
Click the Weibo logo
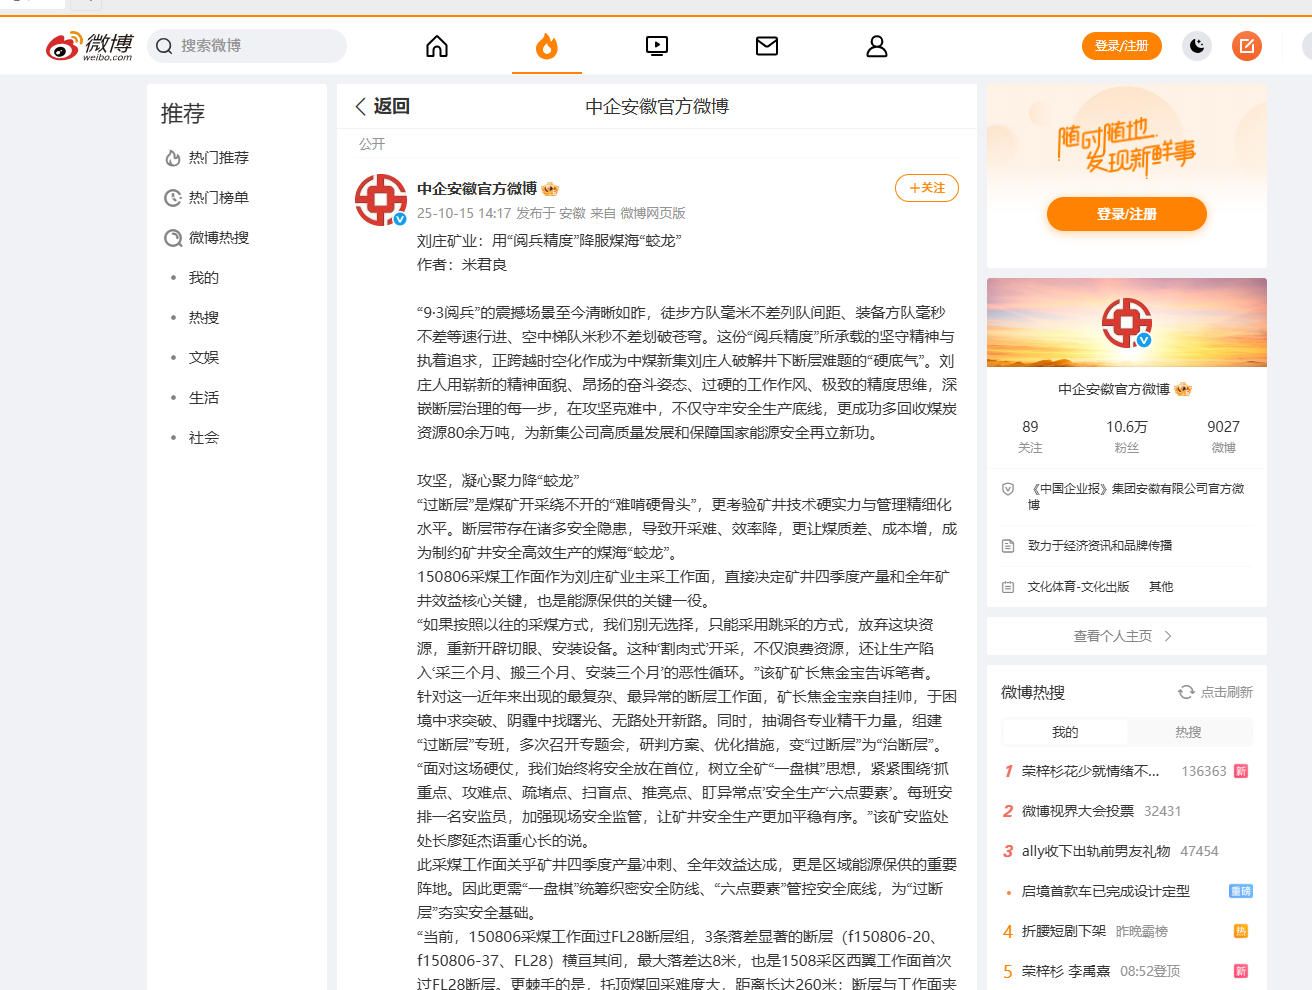89,46
